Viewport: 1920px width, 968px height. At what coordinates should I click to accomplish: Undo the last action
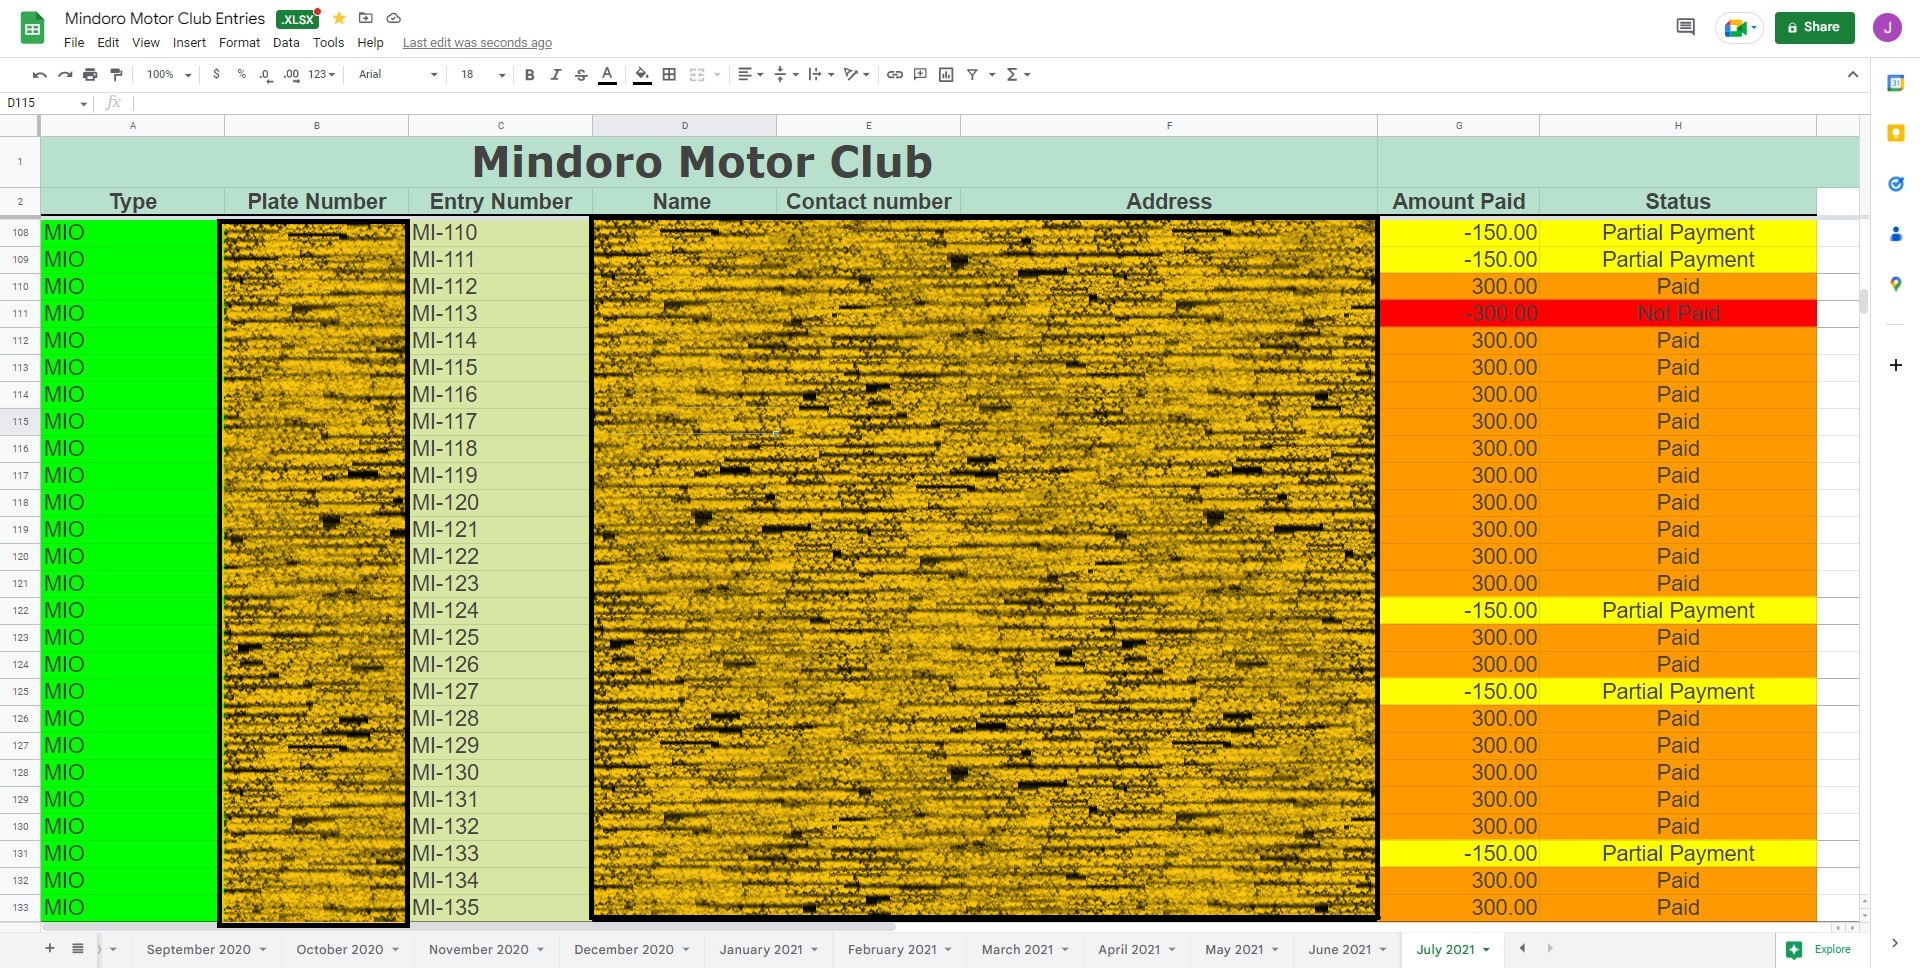click(x=39, y=75)
